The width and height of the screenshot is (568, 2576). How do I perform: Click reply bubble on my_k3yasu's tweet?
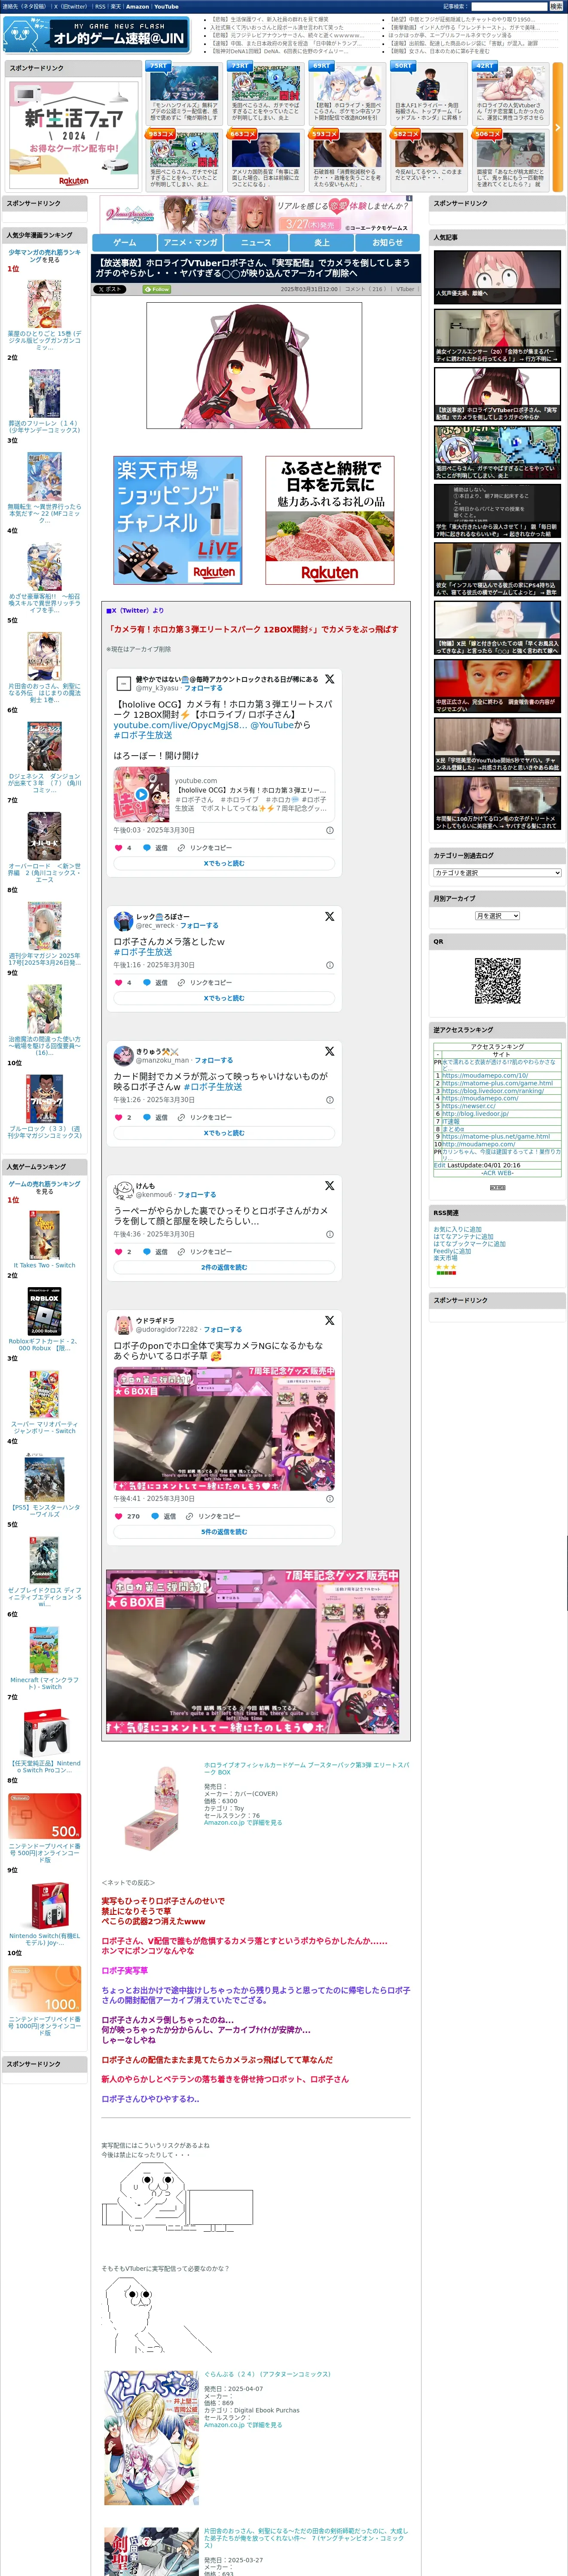click(147, 847)
